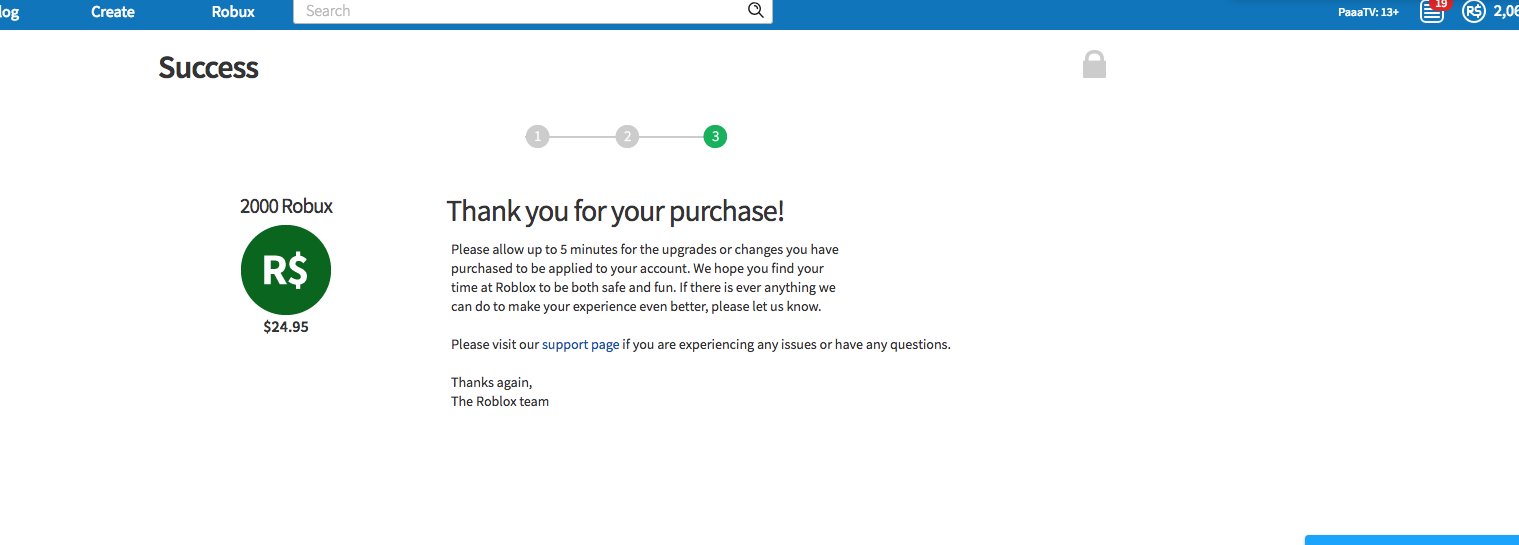
Task: Open the Create menu item
Action: [113, 12]
